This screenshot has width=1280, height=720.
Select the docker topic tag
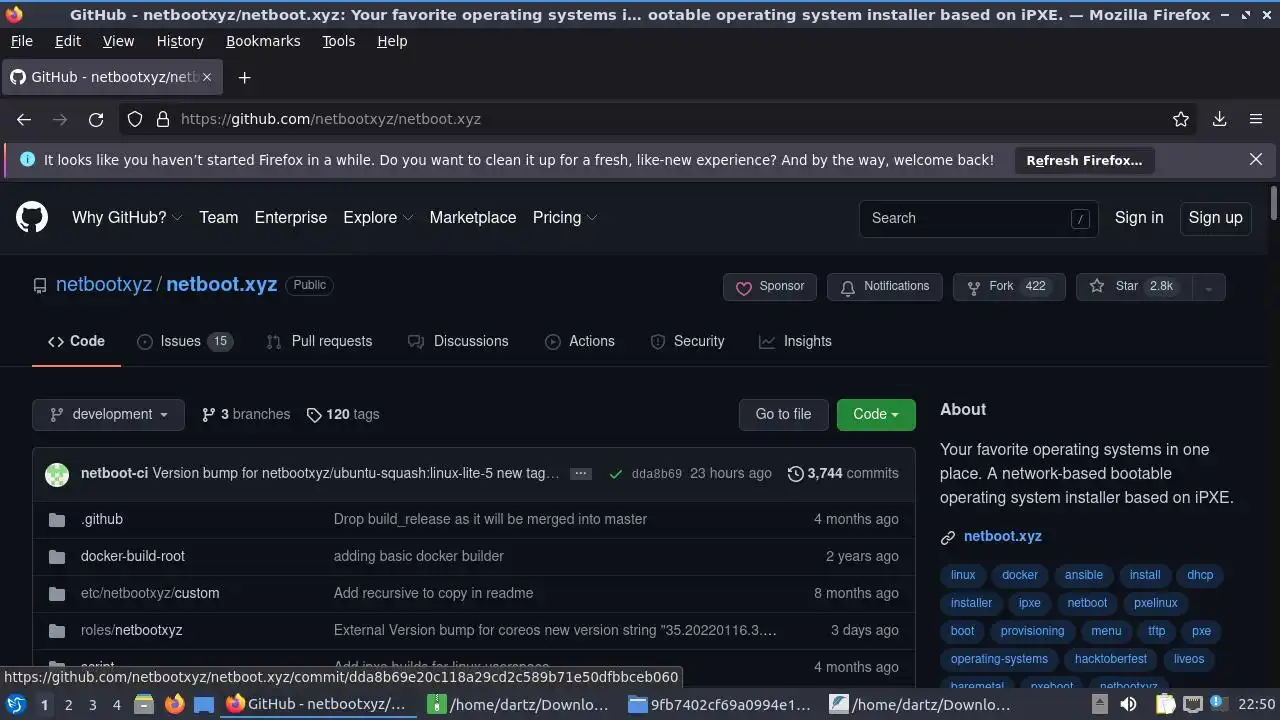(x=1020, y=575)
